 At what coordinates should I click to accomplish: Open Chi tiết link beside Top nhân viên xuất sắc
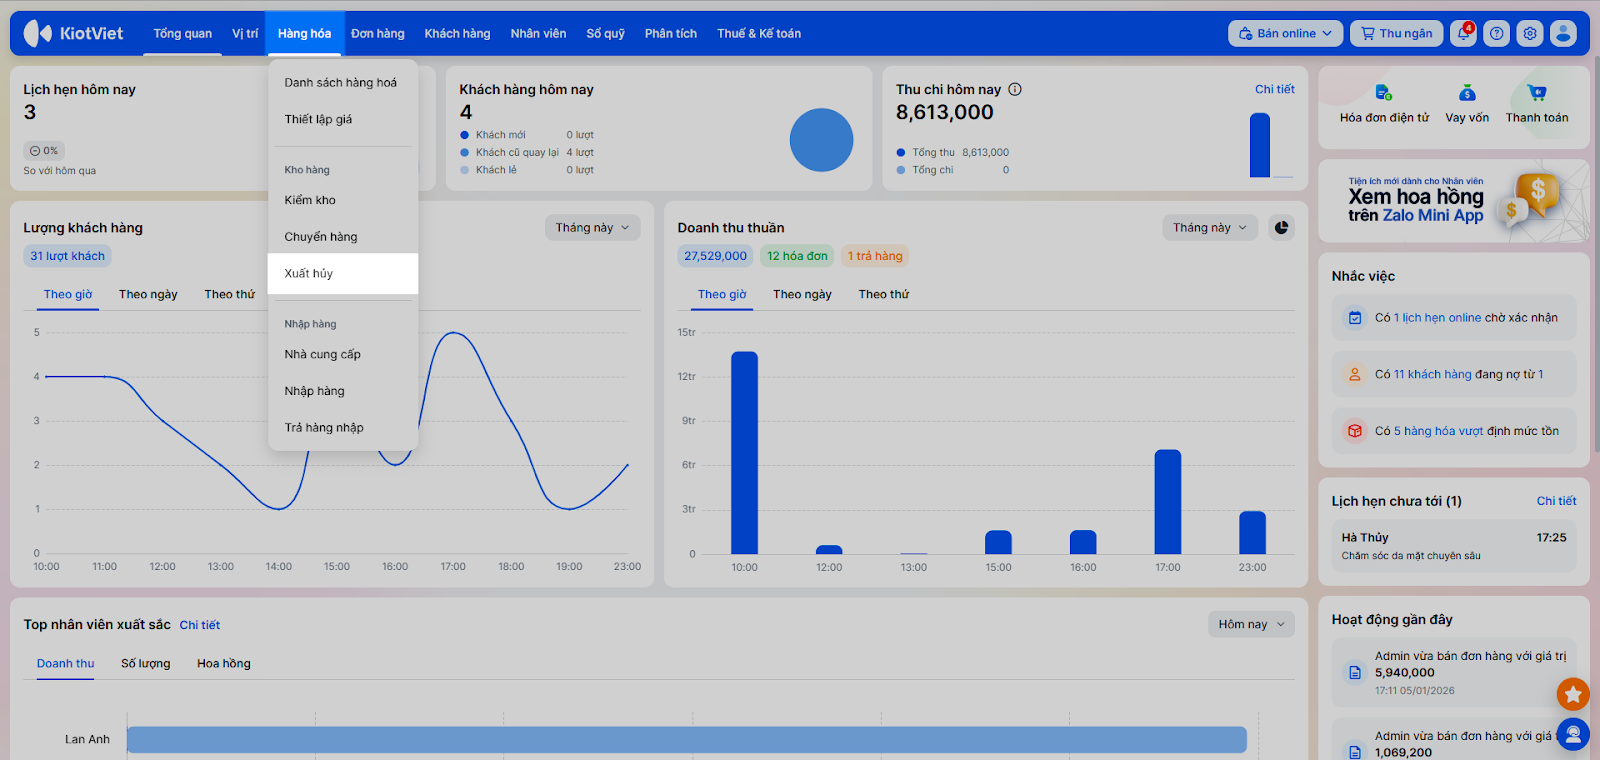(200, 625)
